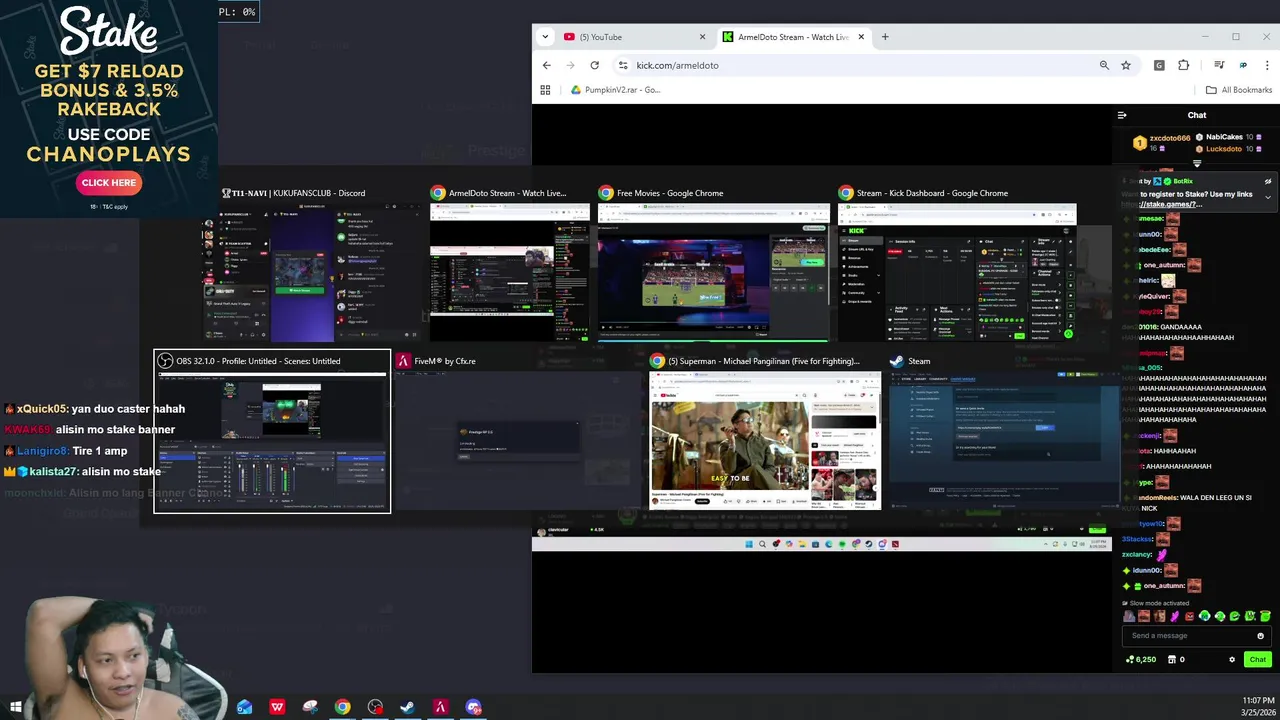Open the All Bookmarks folder
Viewport: 1280px width, 720px height.
(x=1238, y=90)
